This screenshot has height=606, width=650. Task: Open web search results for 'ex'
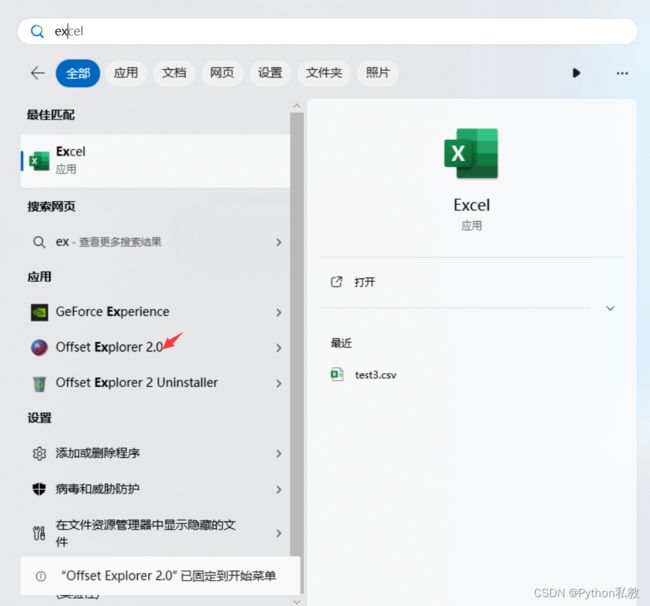[155, 242]
